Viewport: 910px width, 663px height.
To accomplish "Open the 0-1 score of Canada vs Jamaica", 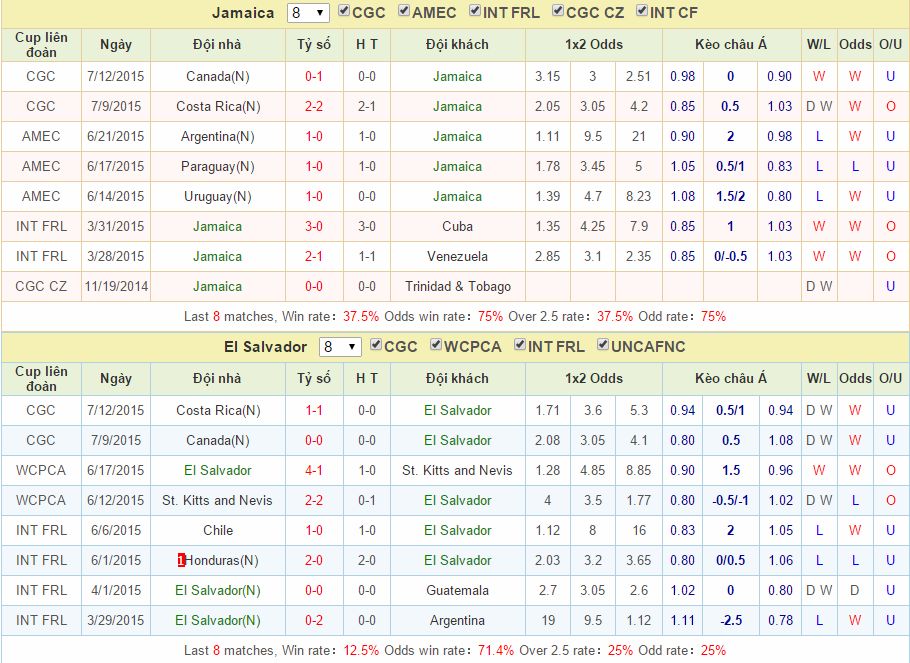I will (314, 76).
